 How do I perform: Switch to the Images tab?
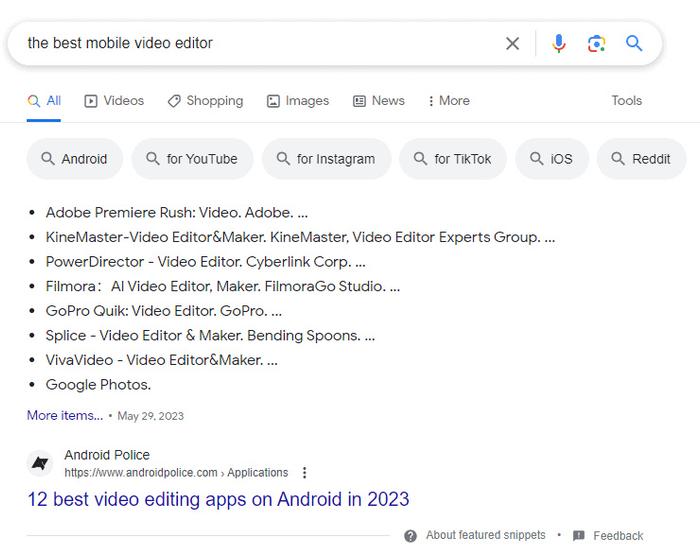click(298, 101)
